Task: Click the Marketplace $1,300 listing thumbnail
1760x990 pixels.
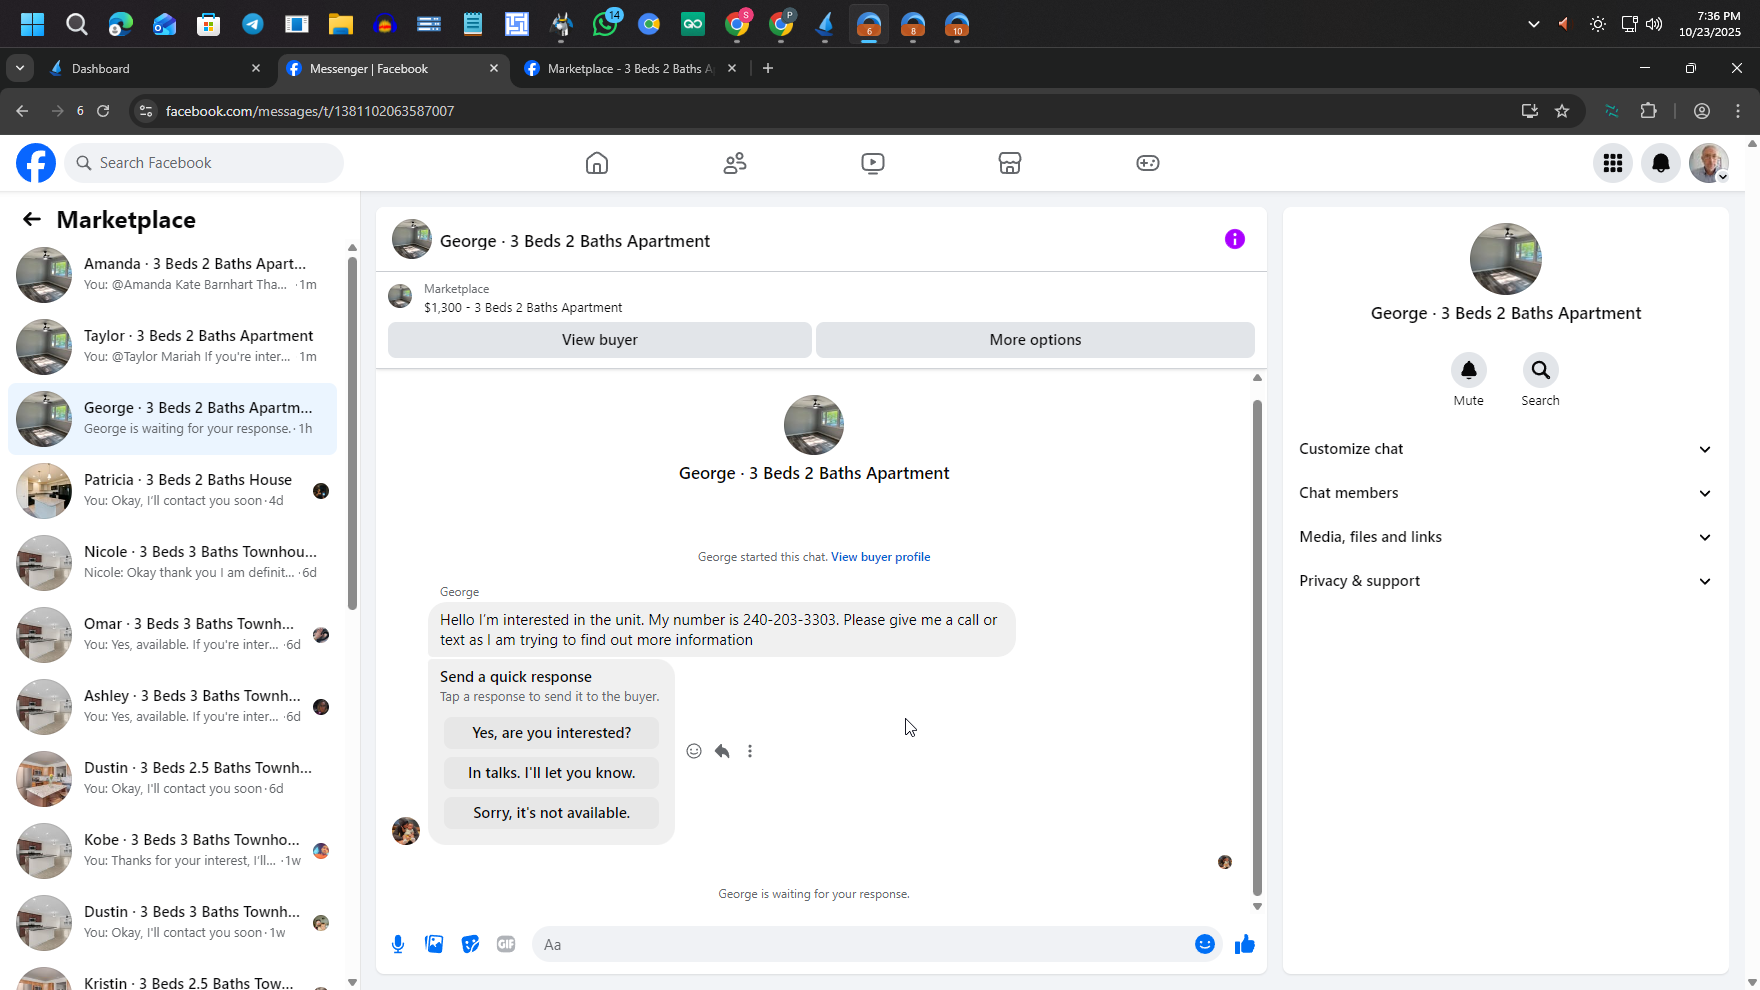Action: click(x=400, y=296)
